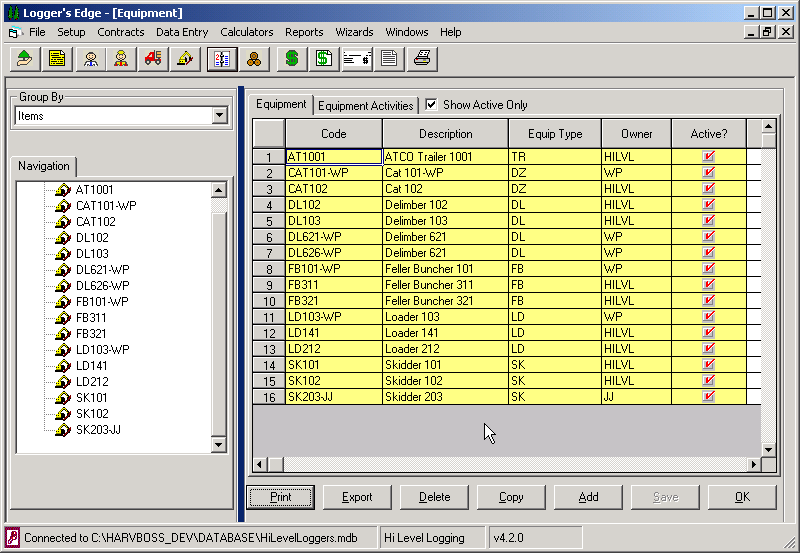The height and width of the screenshot is (553, 800).
Task: Click the stacked logs toolbar icon
Action: click(254, 59)
